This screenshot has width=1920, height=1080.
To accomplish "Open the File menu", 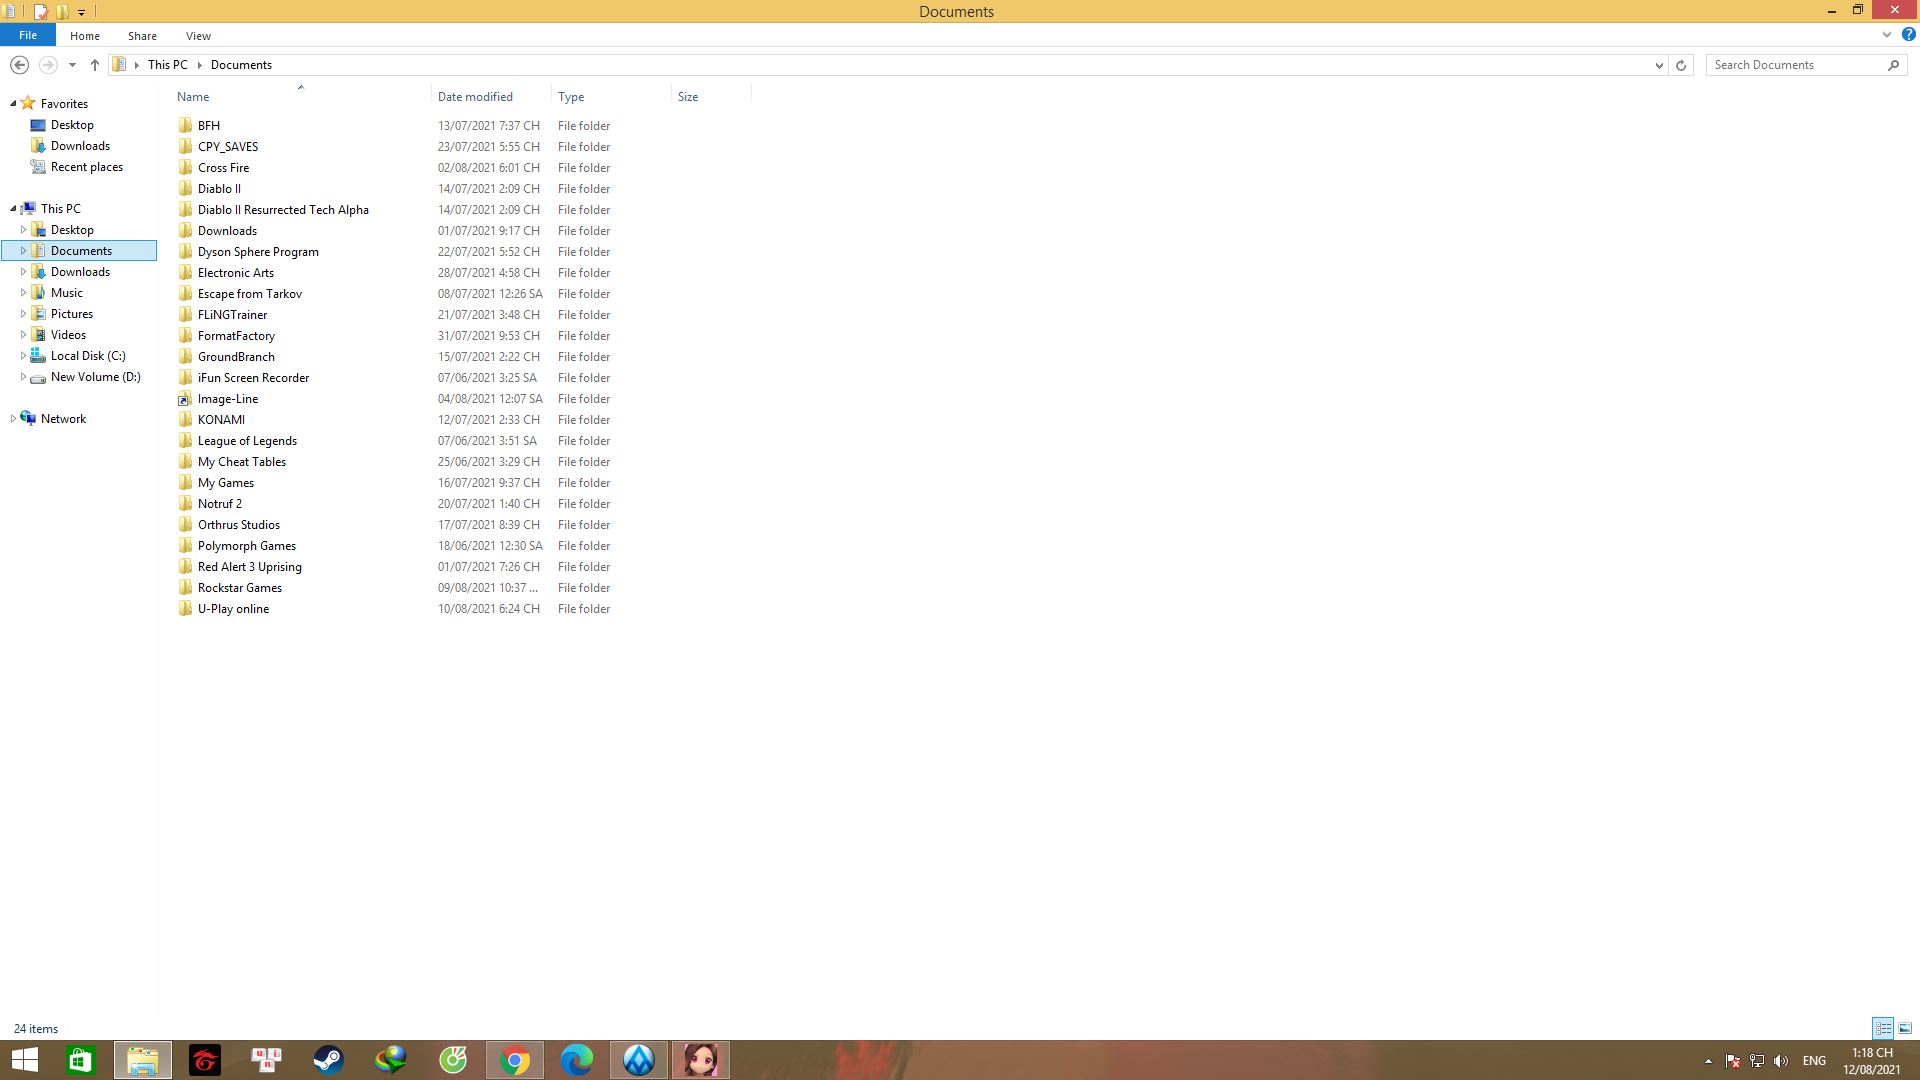I will click(x=28, y=35).
